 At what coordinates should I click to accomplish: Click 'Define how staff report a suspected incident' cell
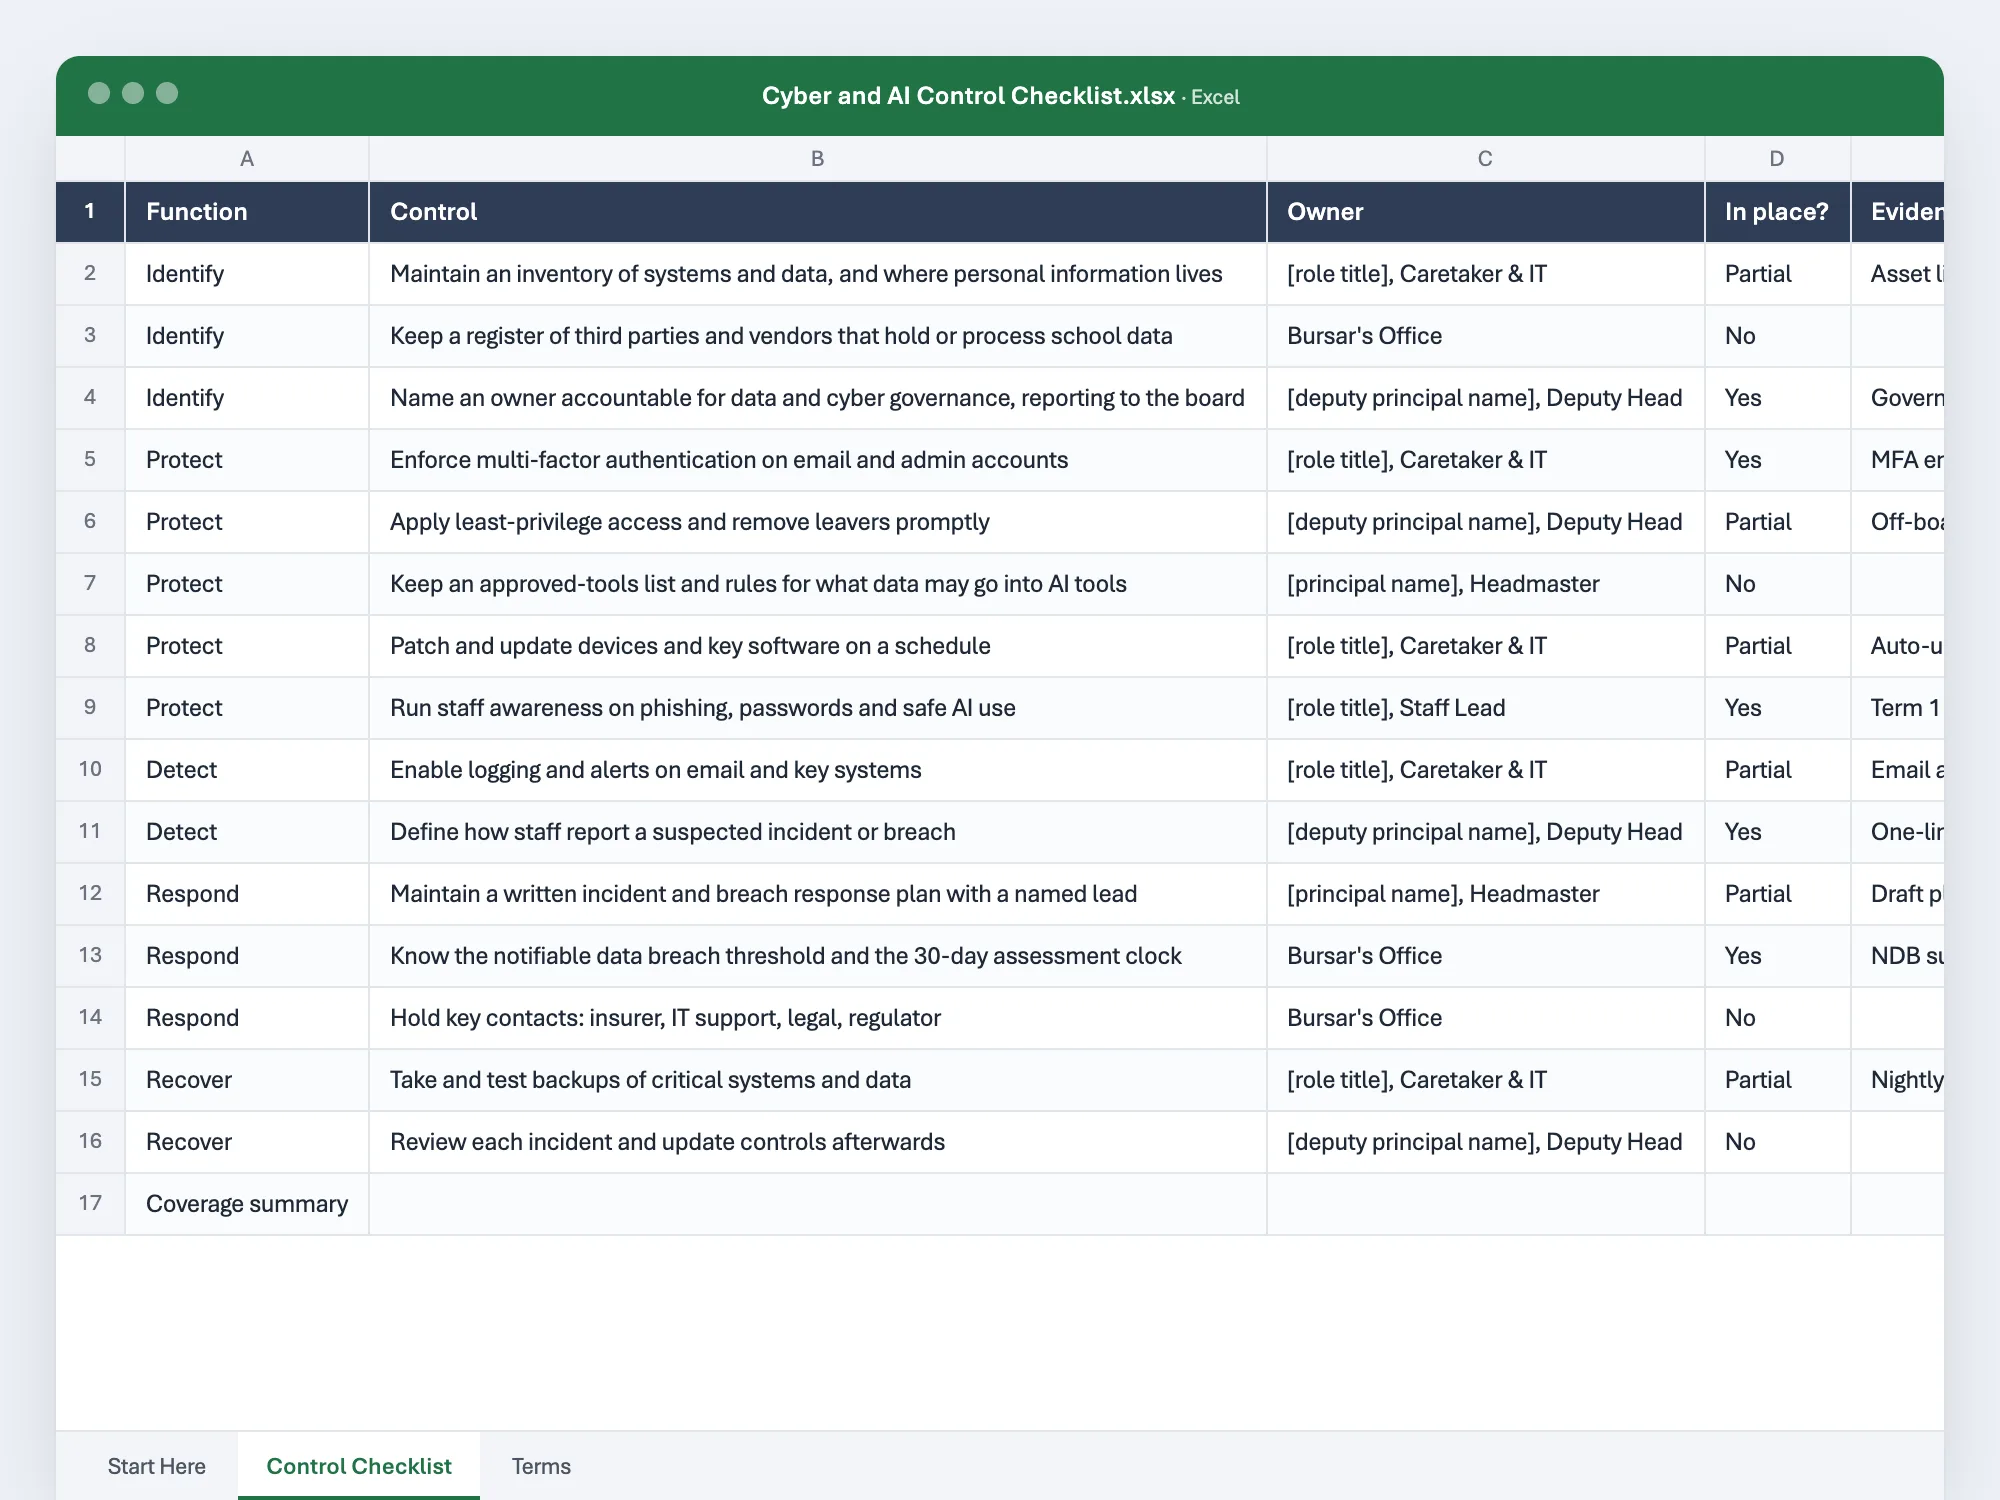pos(817,831)
